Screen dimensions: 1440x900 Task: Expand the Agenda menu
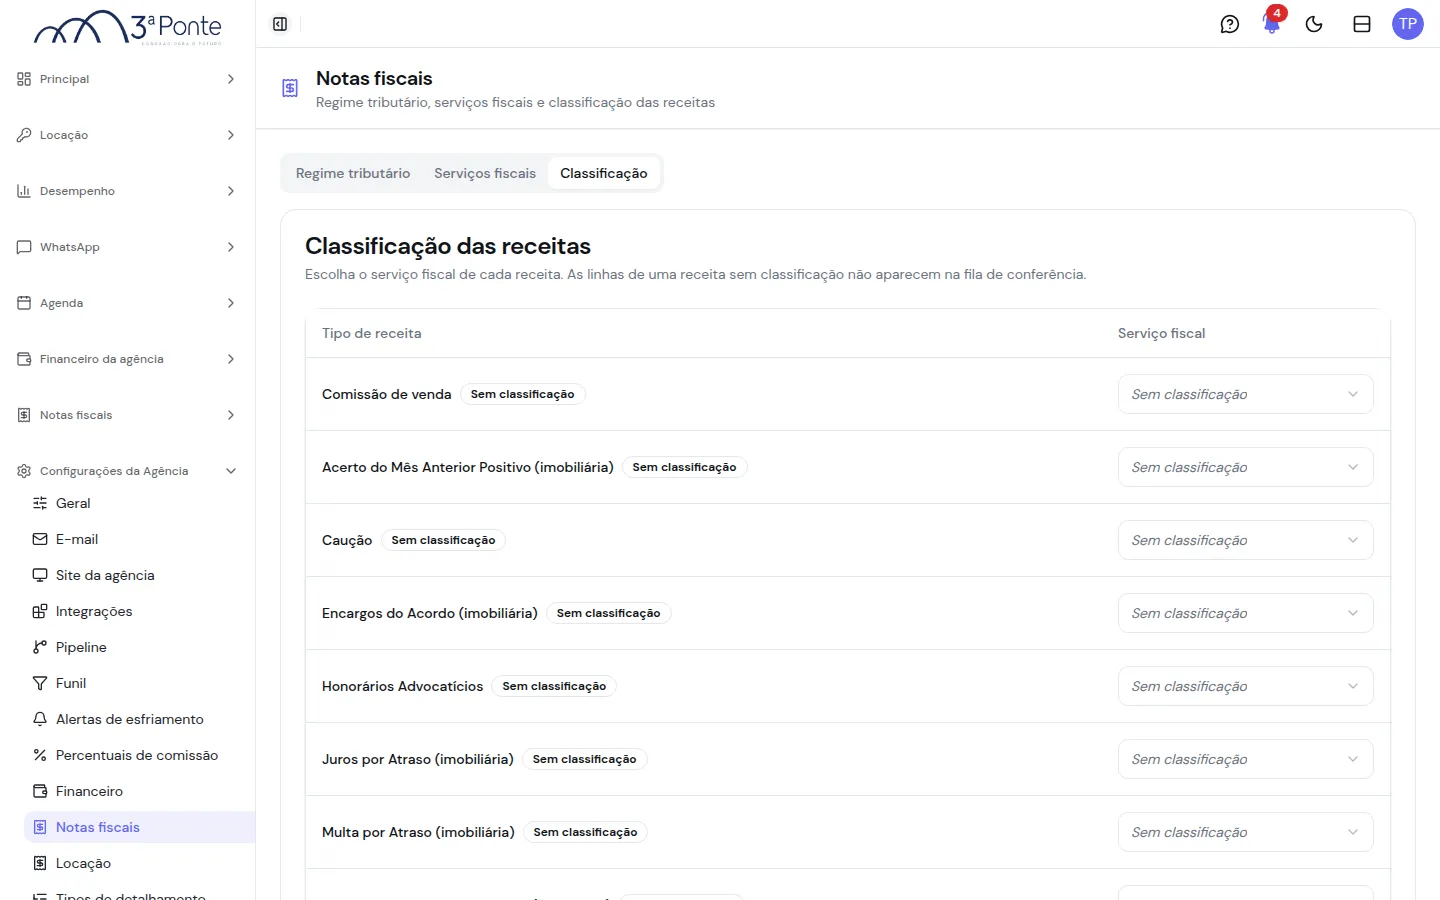click(127, 303)
